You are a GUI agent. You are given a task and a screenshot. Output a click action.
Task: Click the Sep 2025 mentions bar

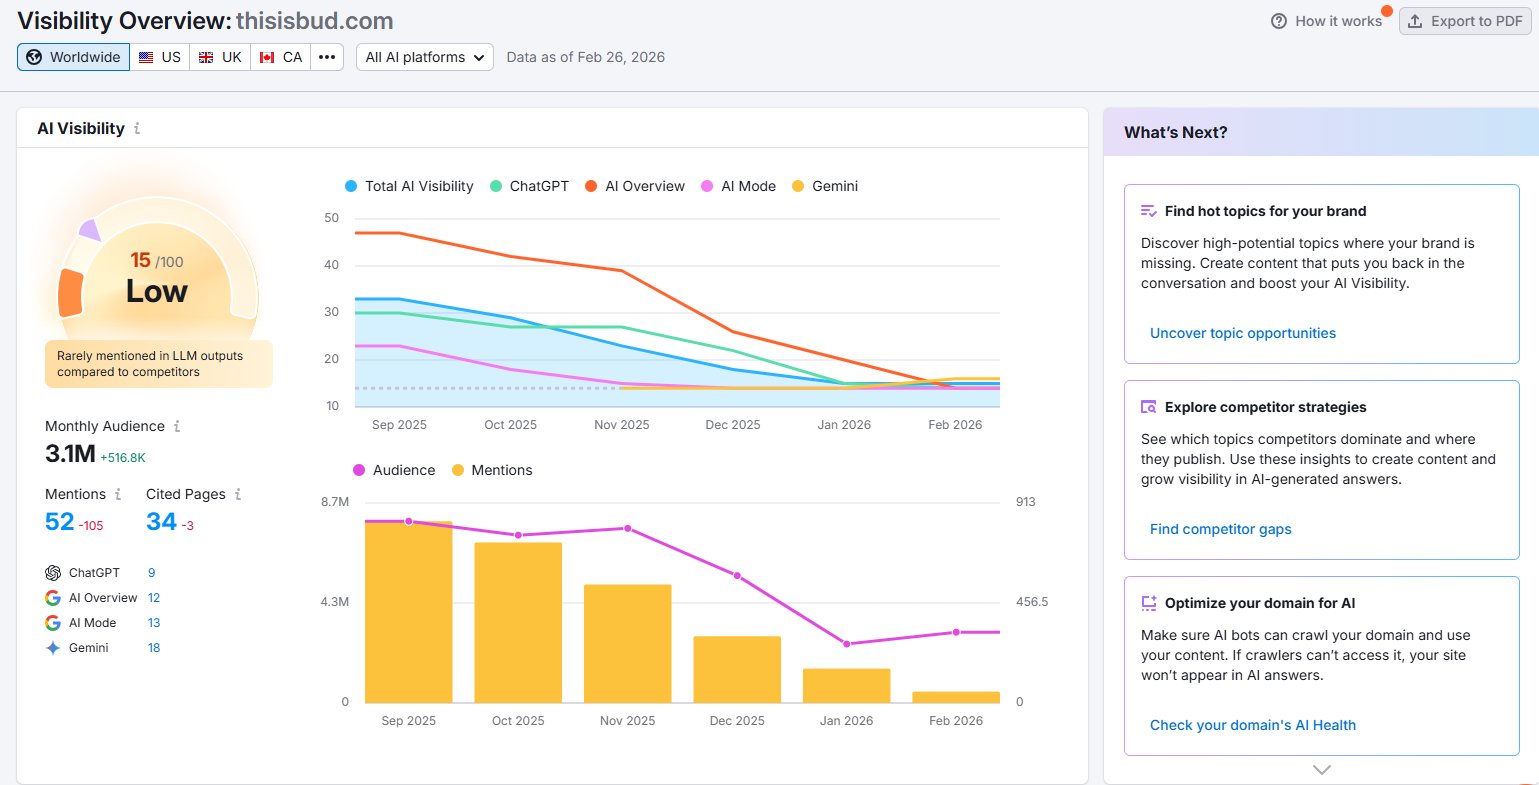point(409,612)
